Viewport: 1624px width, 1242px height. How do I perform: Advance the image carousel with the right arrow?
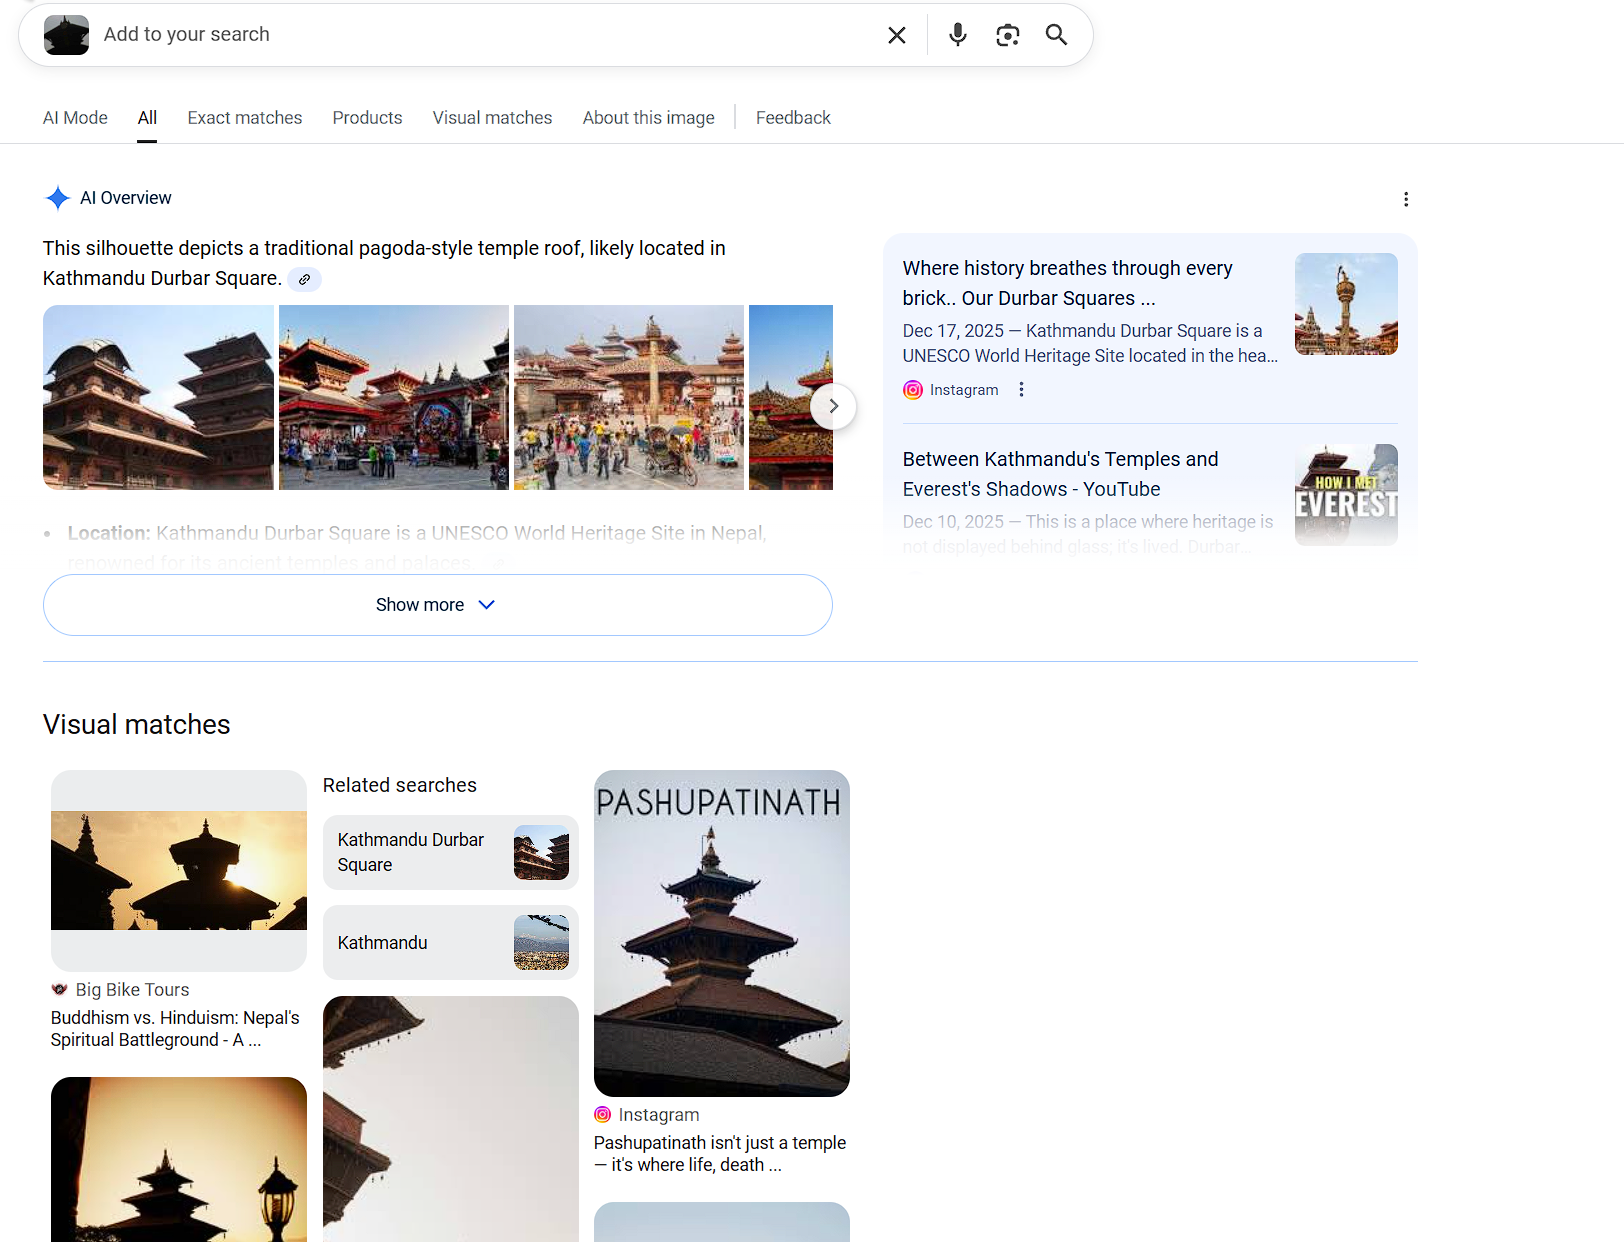pos(832,406)
